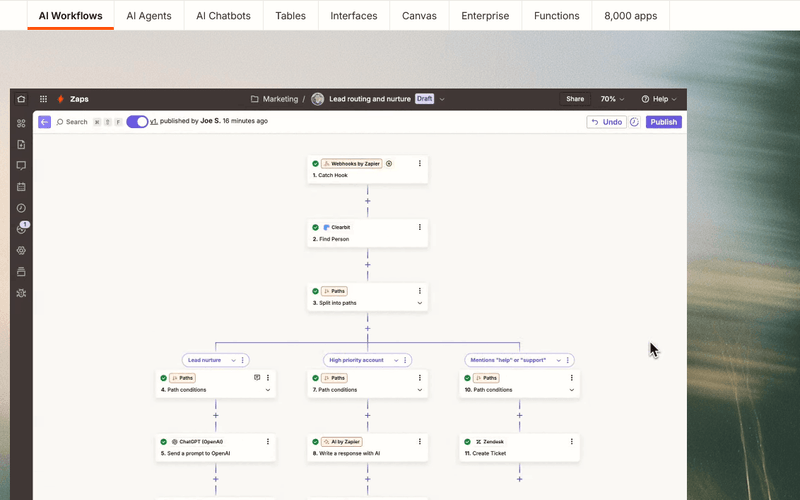Open three-dot menu on Send a prompt to OpenAI

pos(268,441)
